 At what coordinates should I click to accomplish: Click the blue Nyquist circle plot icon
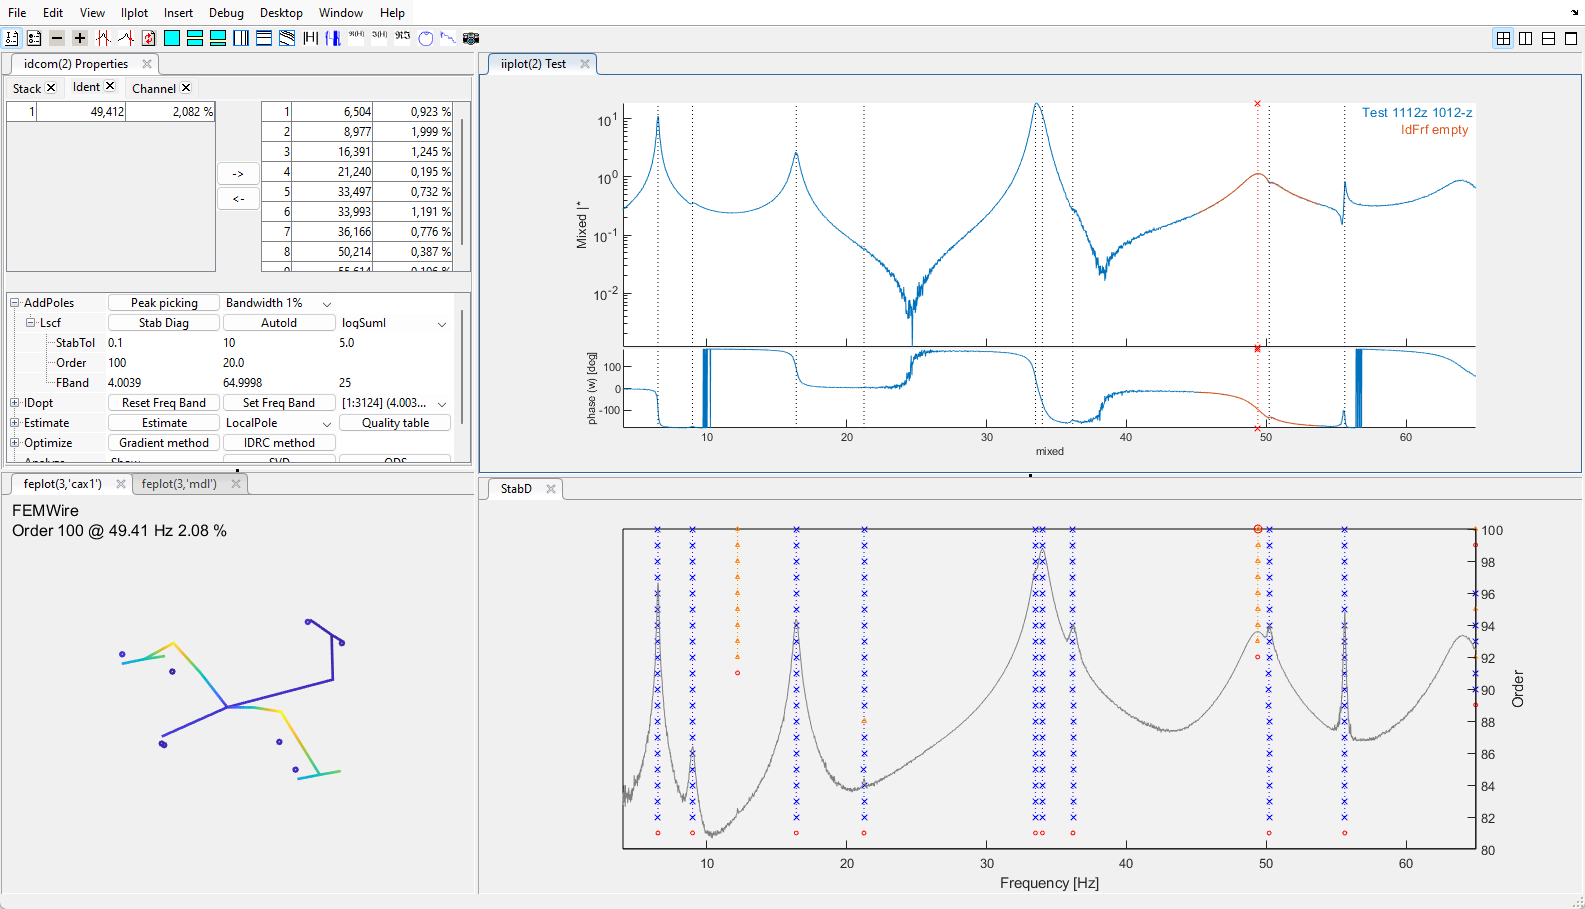(426, 38)
